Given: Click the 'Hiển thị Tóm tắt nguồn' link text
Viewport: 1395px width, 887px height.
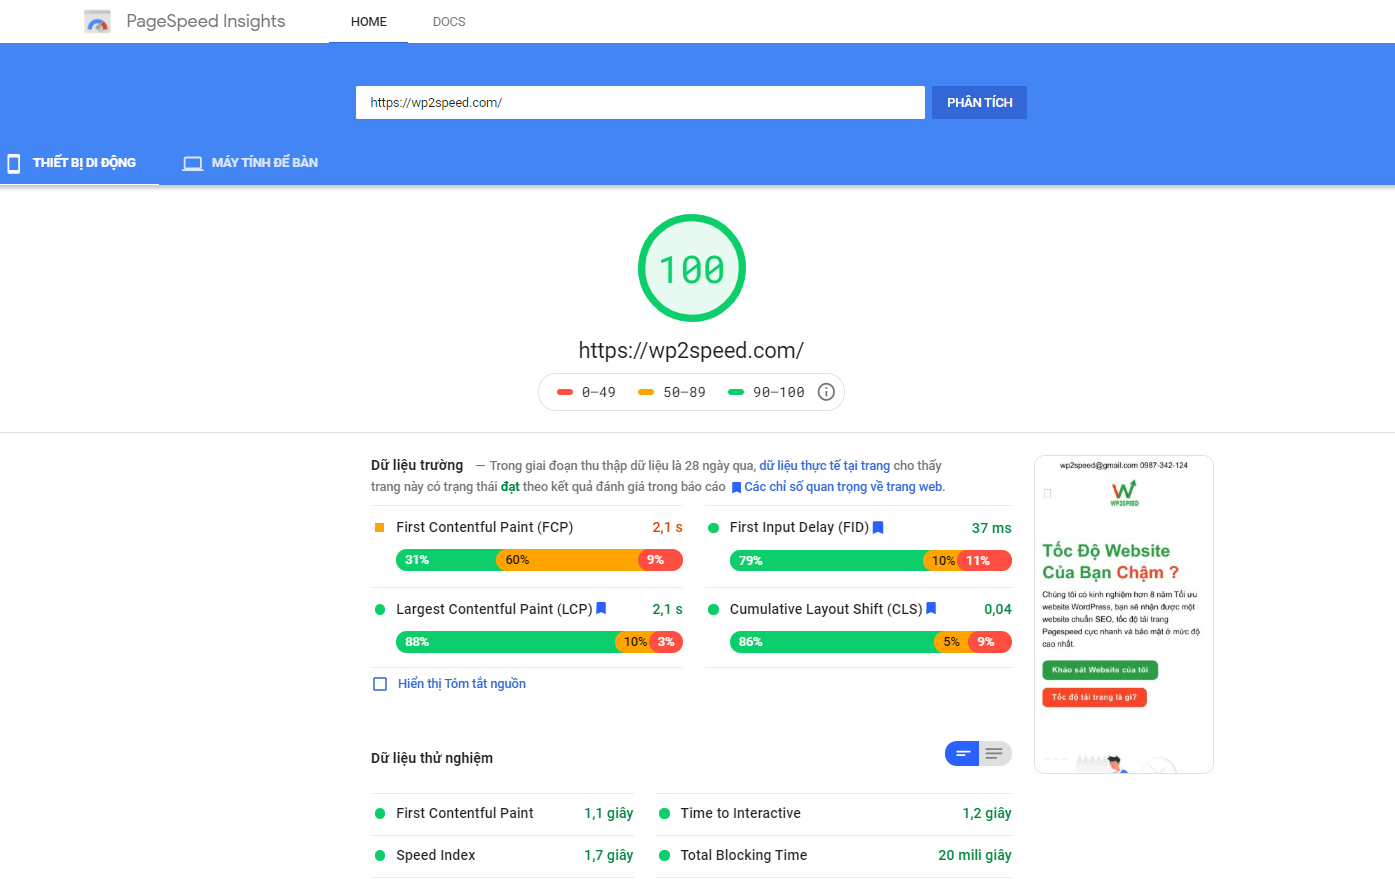Looking at the screenshot, I should click(x=462, y=684).
